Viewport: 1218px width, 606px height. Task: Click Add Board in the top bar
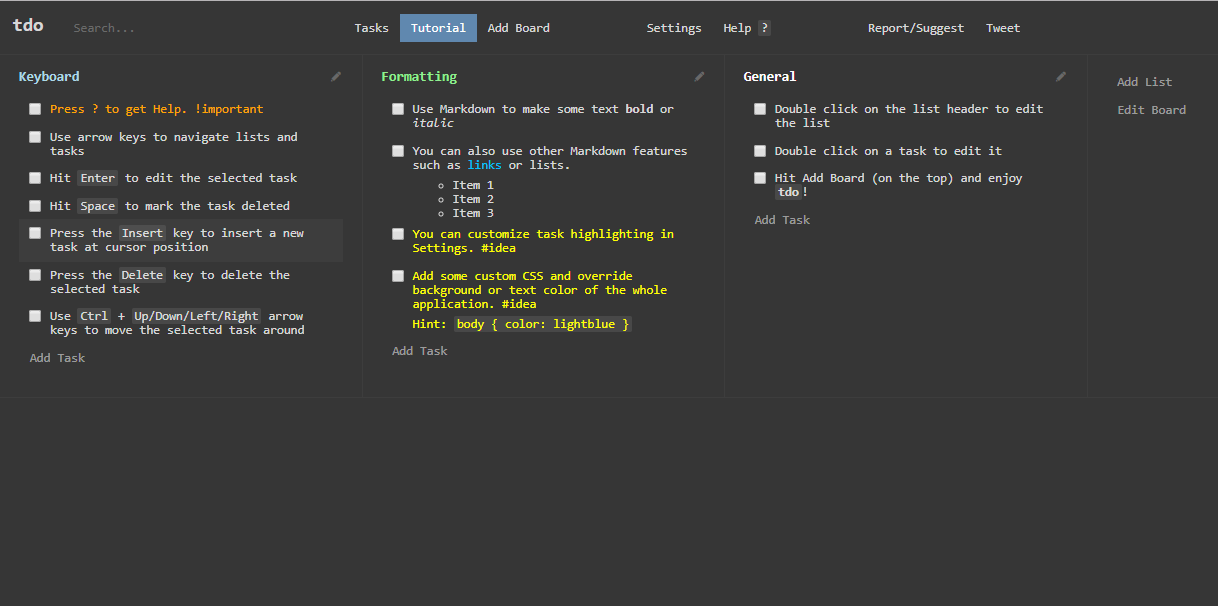(x=518, y=28)
